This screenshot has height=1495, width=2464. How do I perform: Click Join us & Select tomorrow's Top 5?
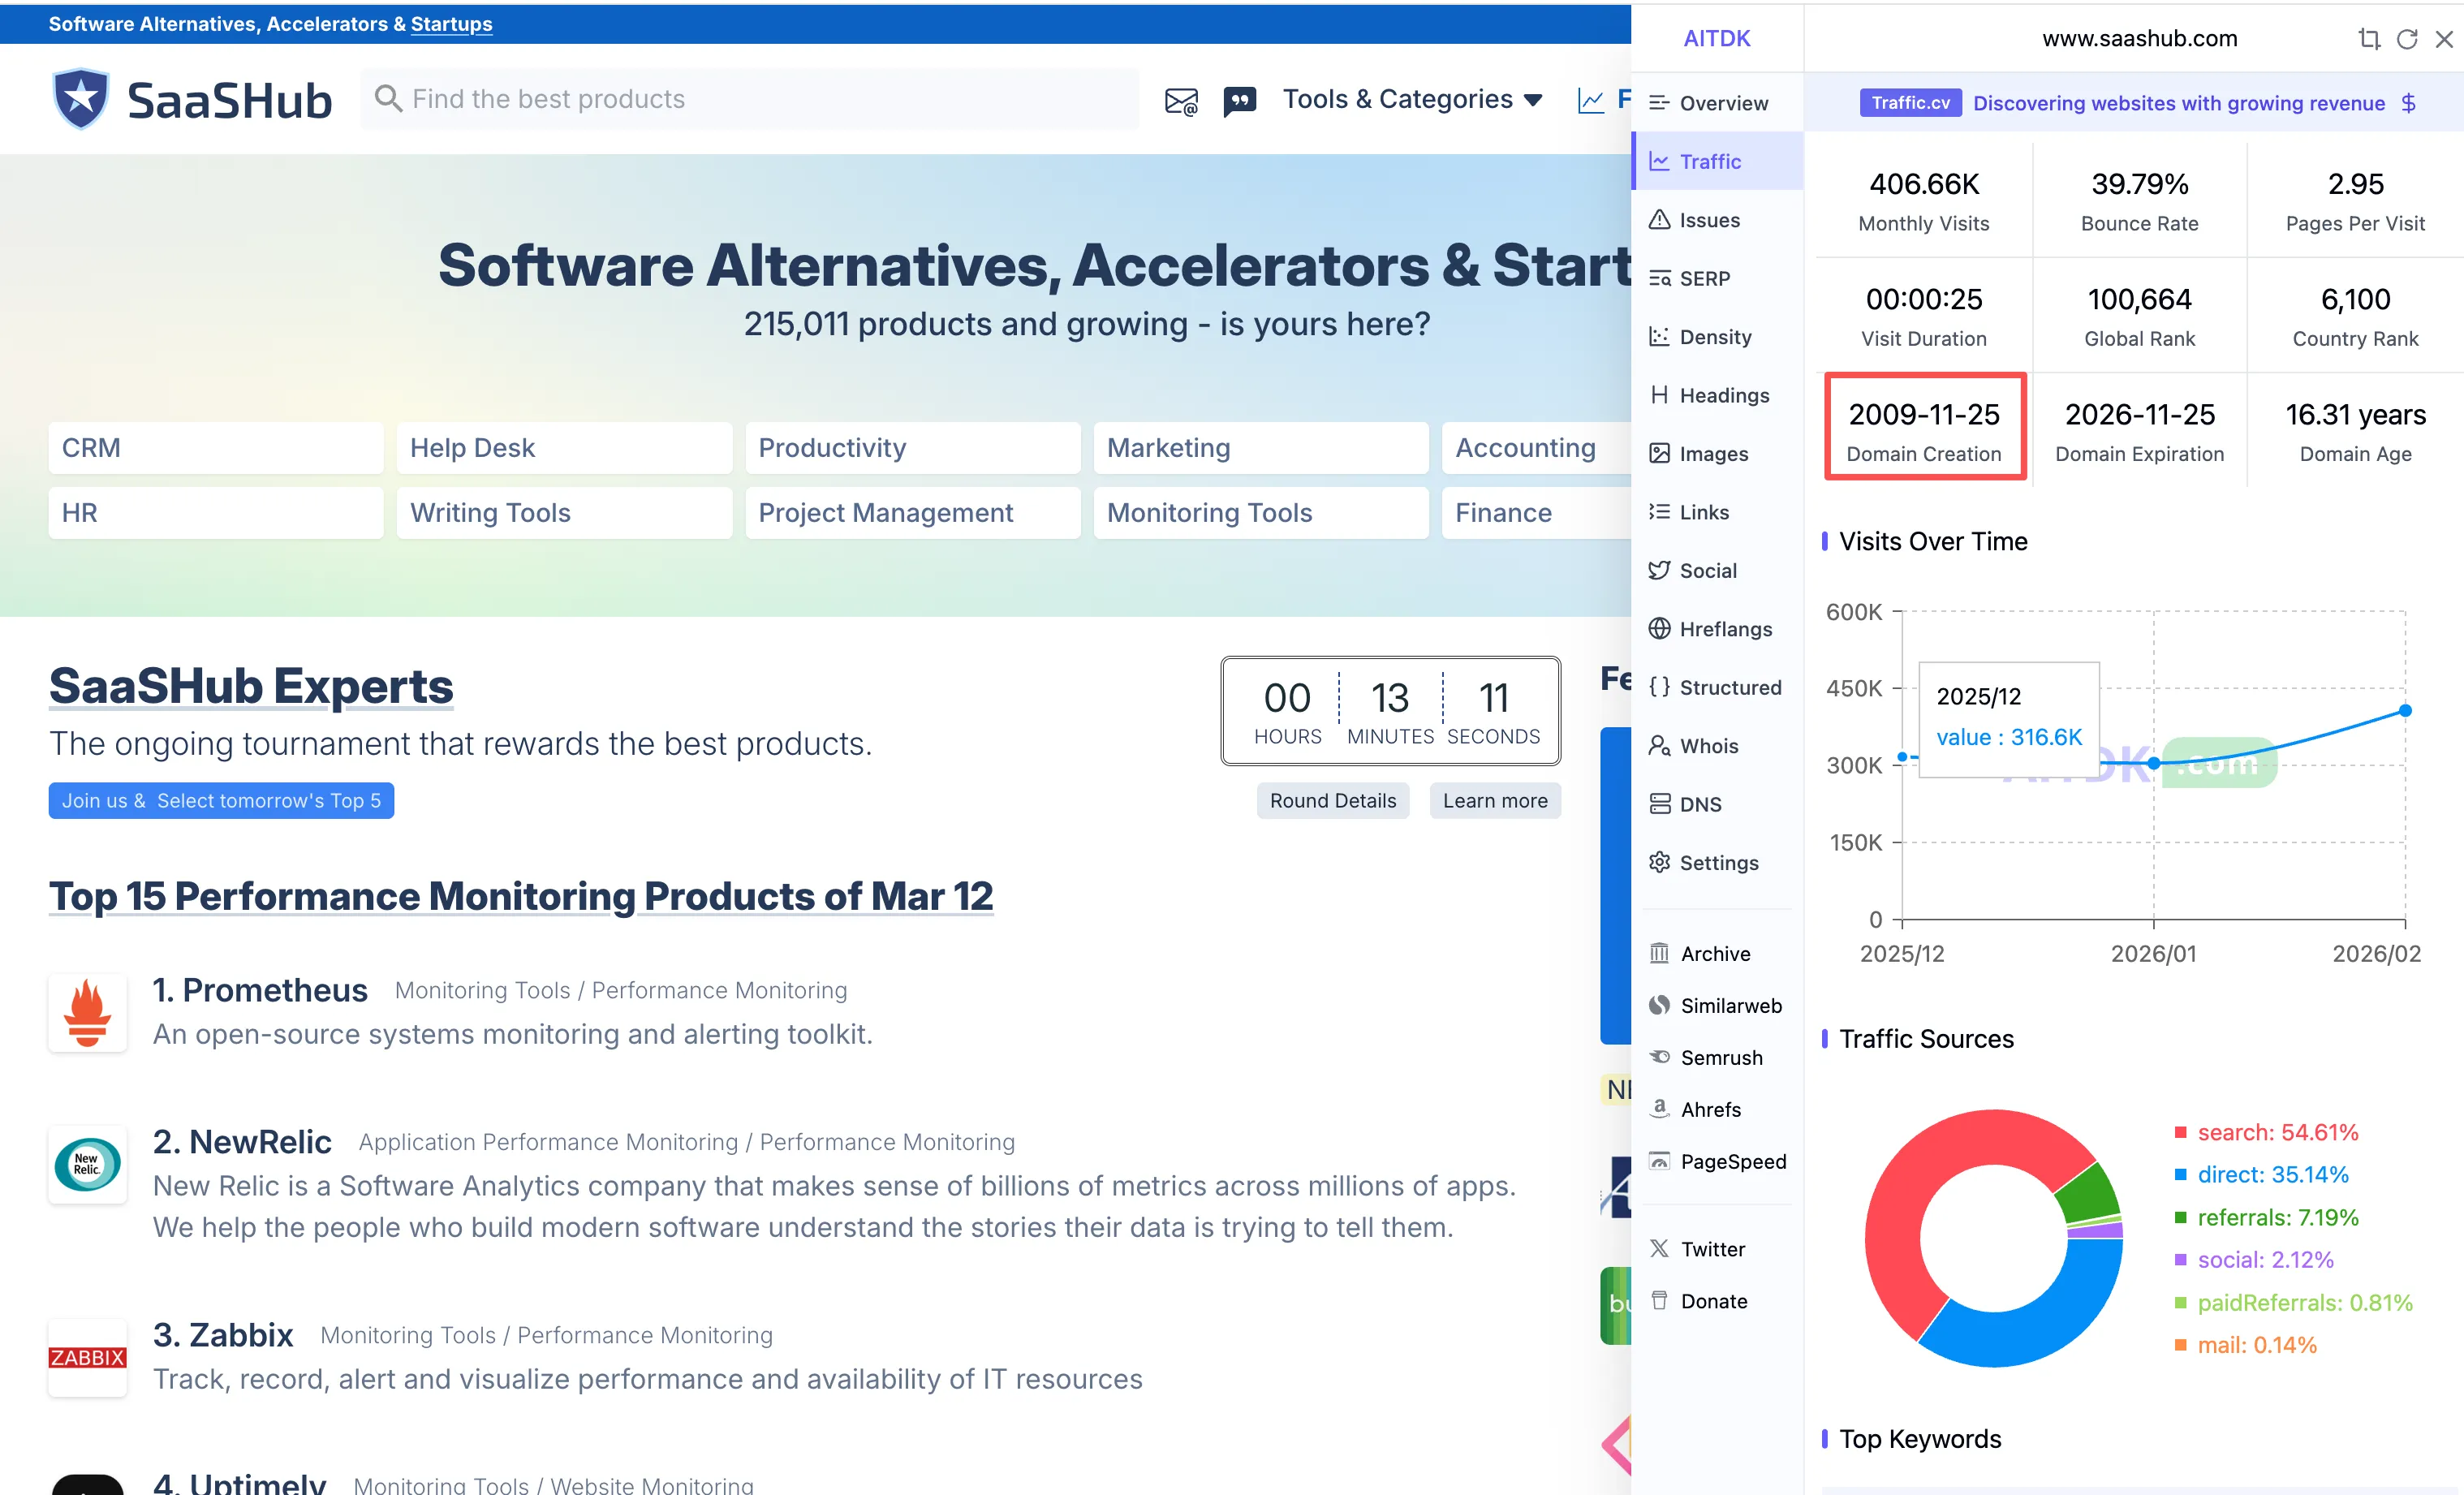[221, 800]
